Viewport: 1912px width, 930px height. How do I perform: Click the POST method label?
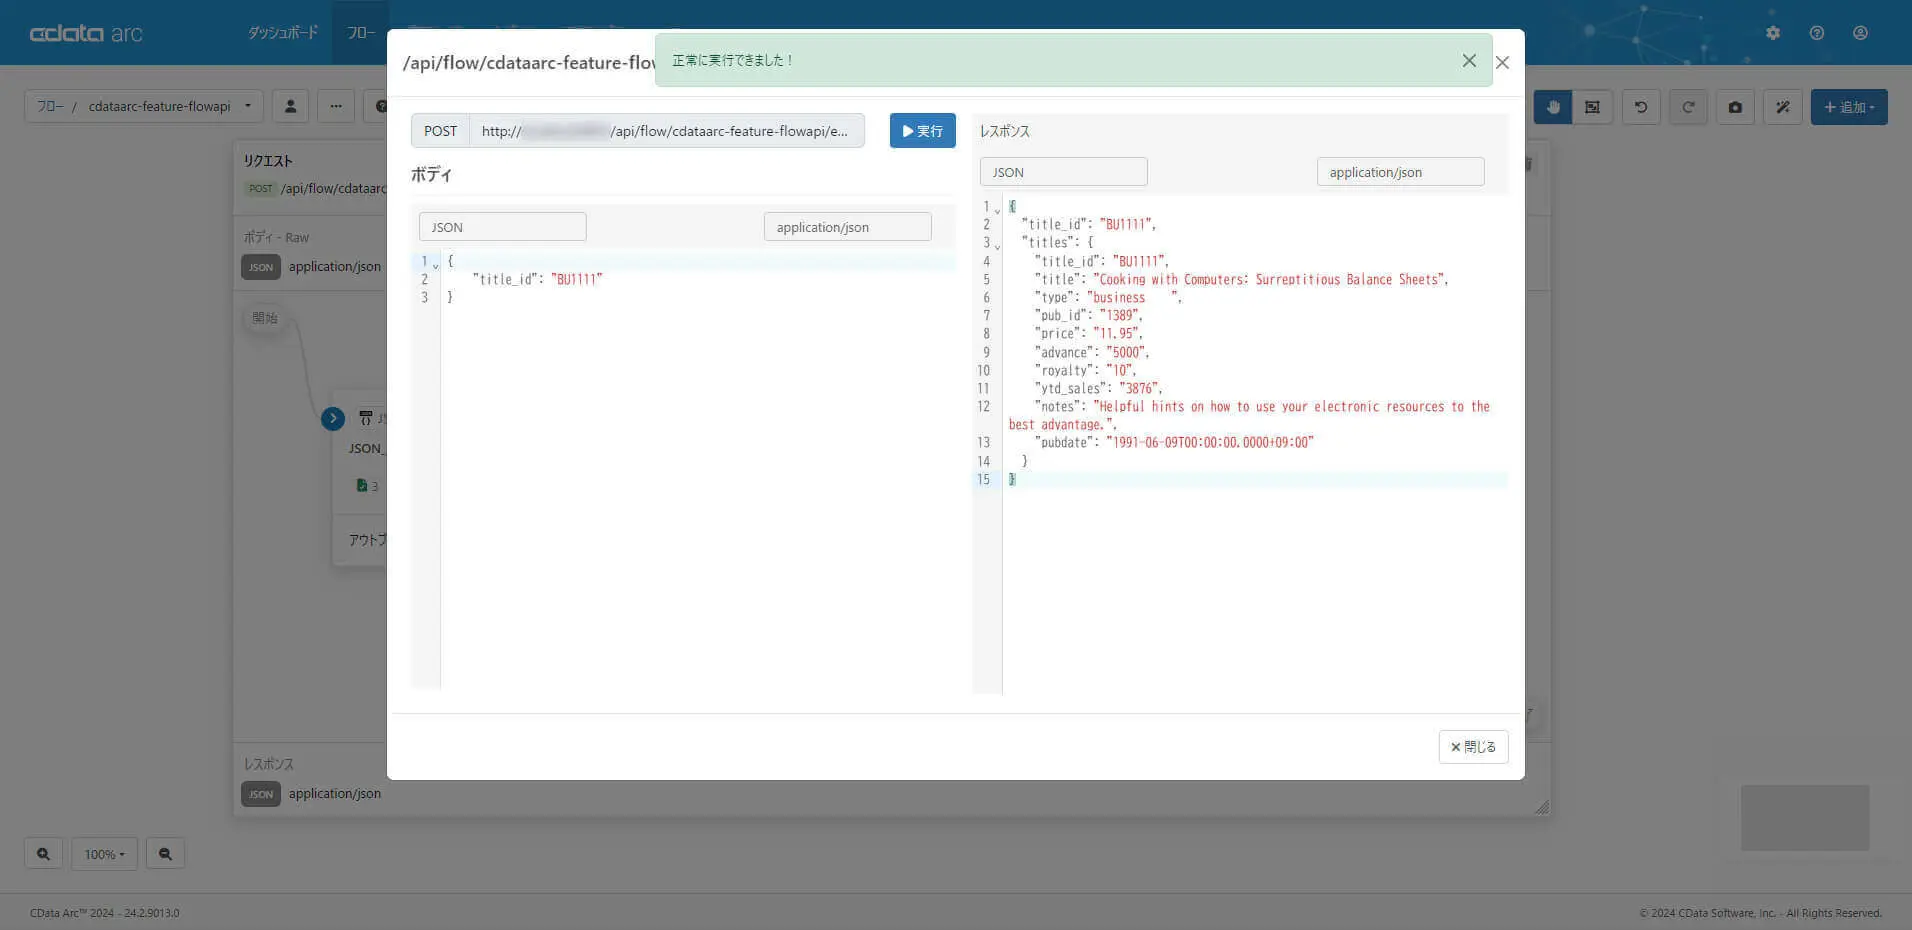[x=440, y=131]
